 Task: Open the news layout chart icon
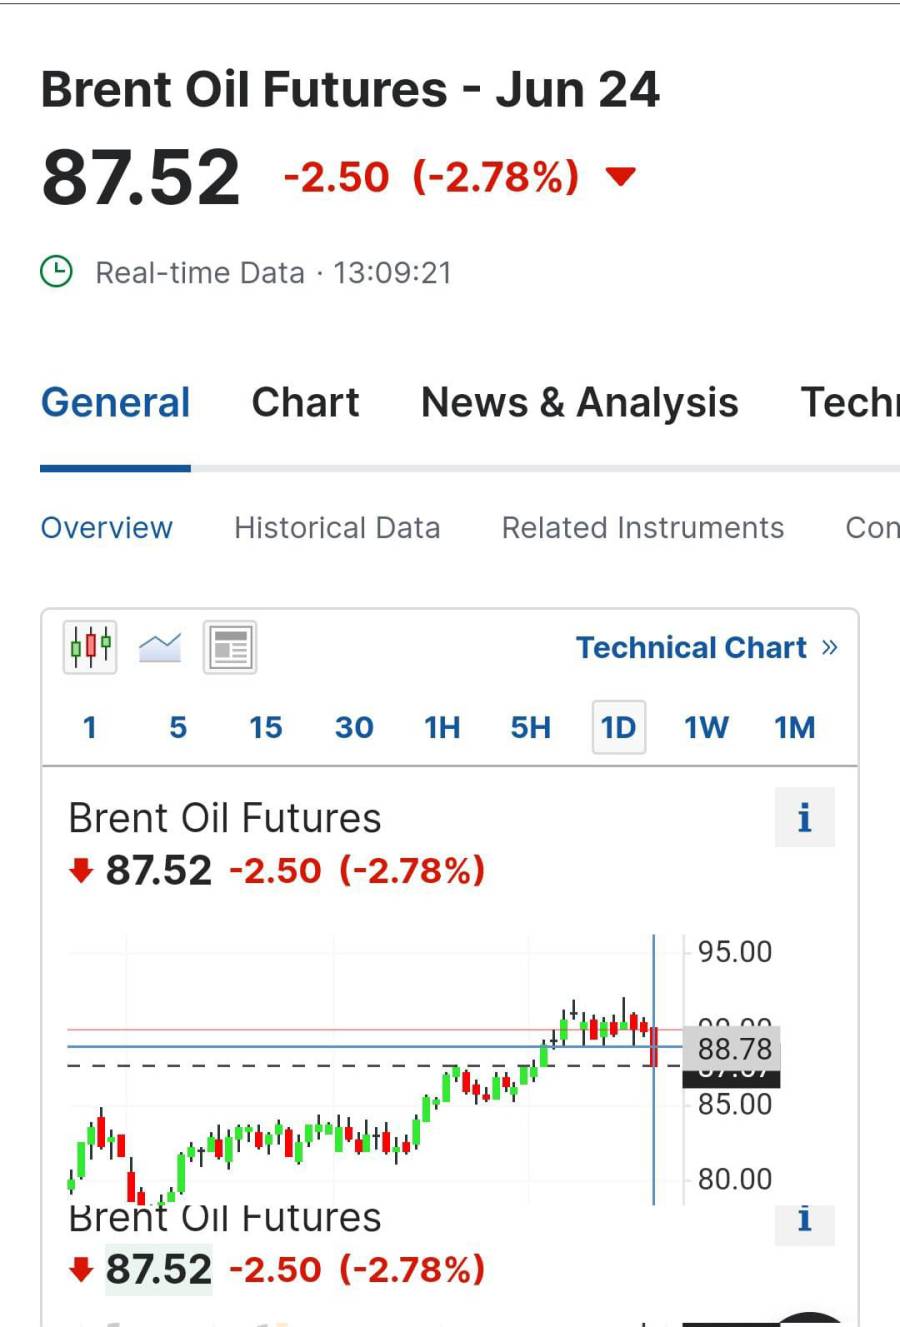coord(230,647)
